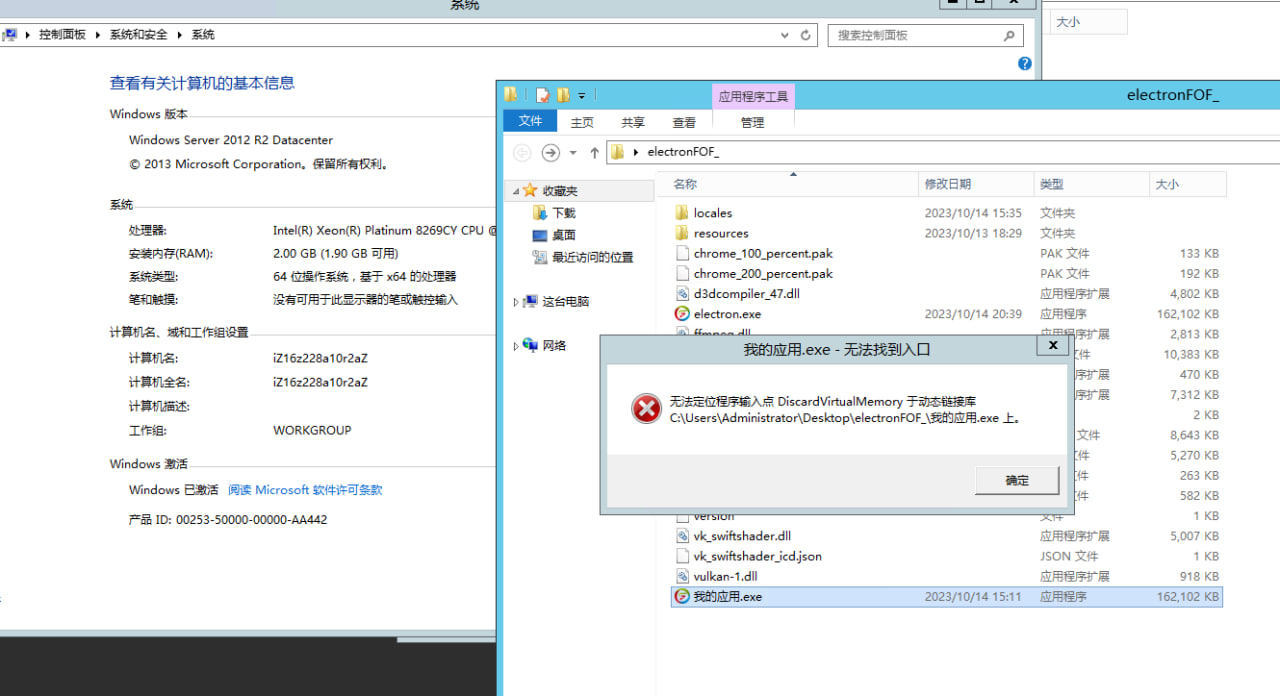Click the help question mark icon in 系统 window
1280x696 pixels.
(x=1024, y=63)
